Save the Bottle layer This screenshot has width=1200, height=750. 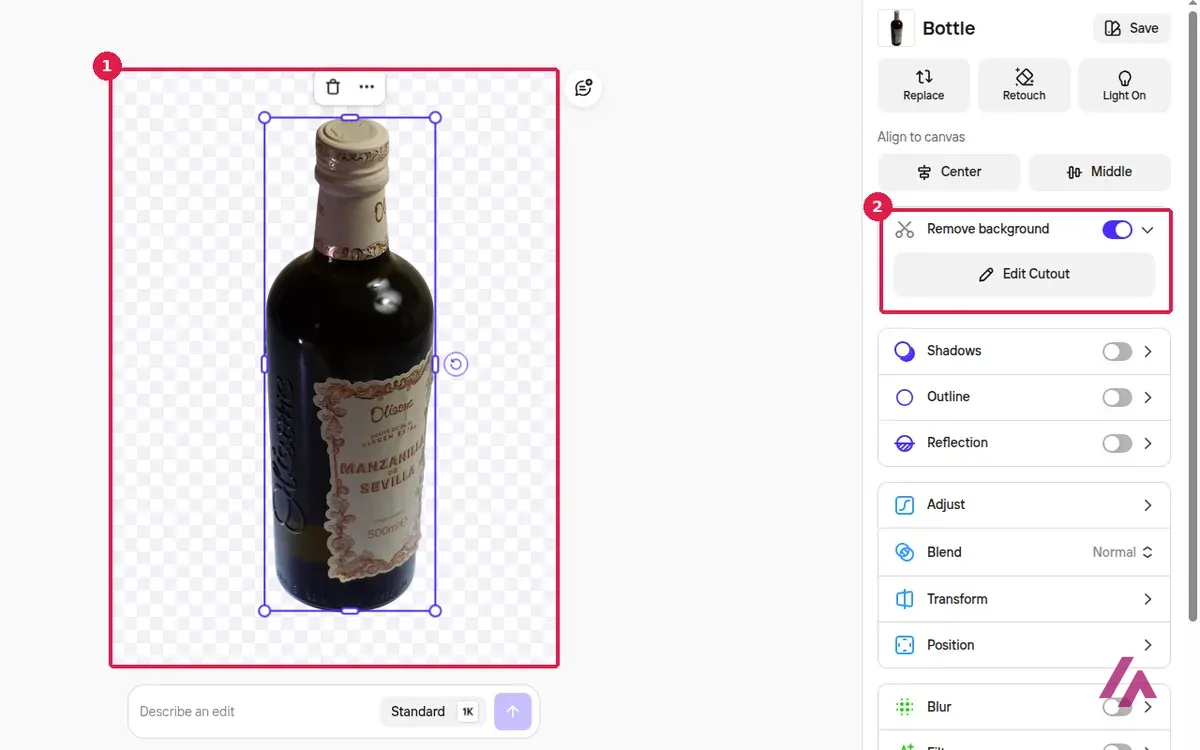(1132, 28)
